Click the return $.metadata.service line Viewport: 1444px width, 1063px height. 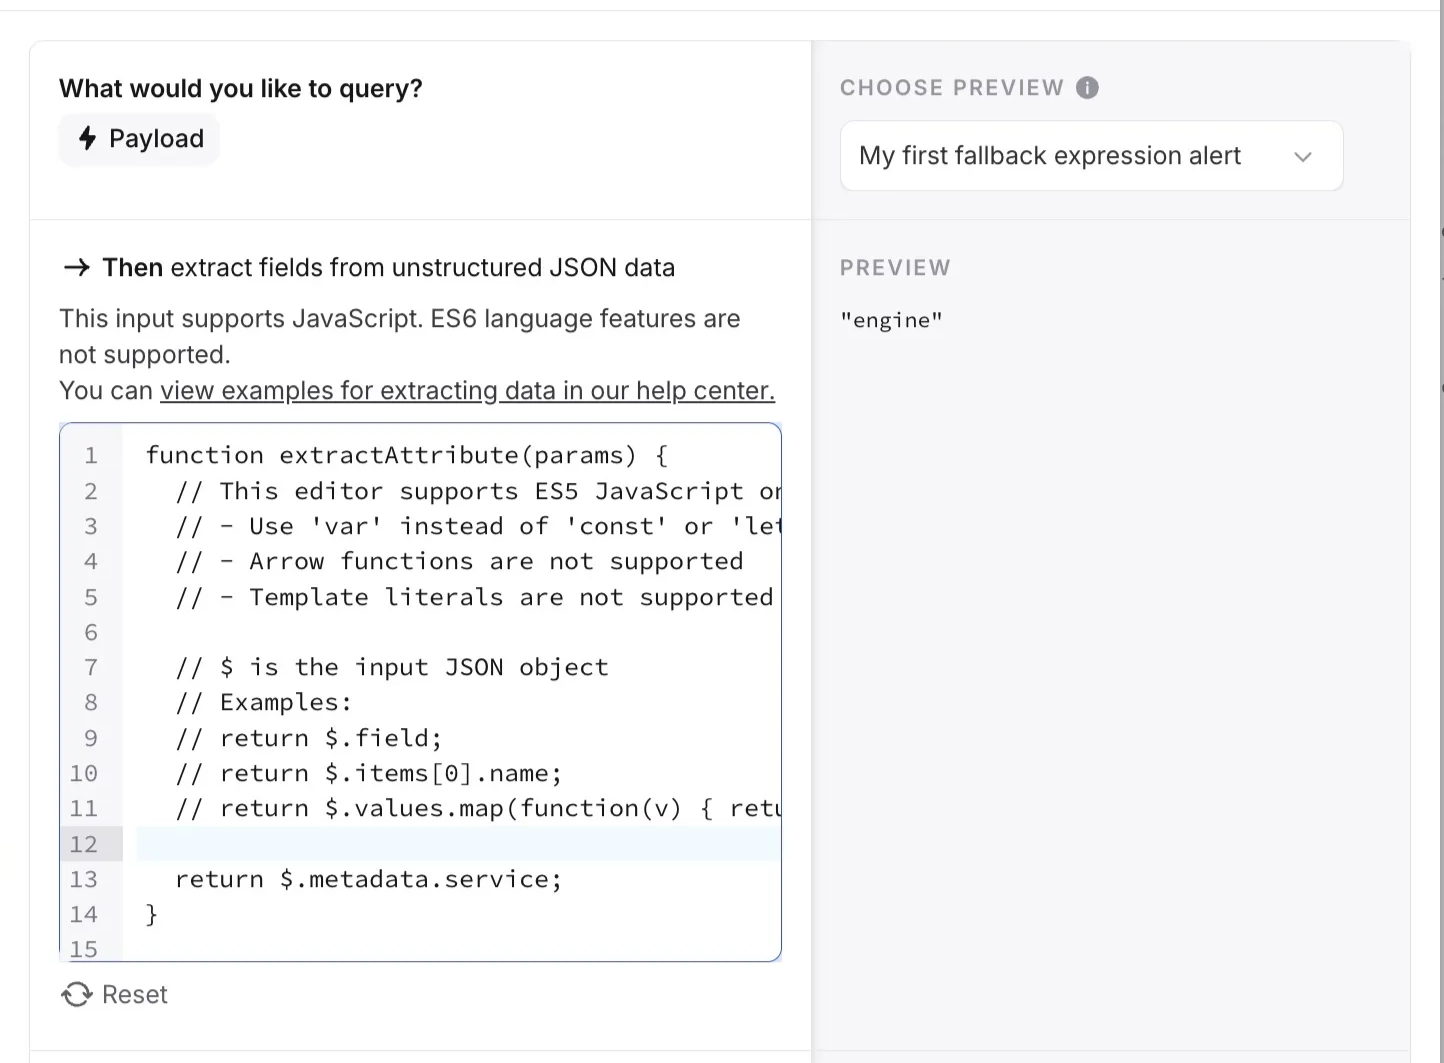click(x=368, y=879)
